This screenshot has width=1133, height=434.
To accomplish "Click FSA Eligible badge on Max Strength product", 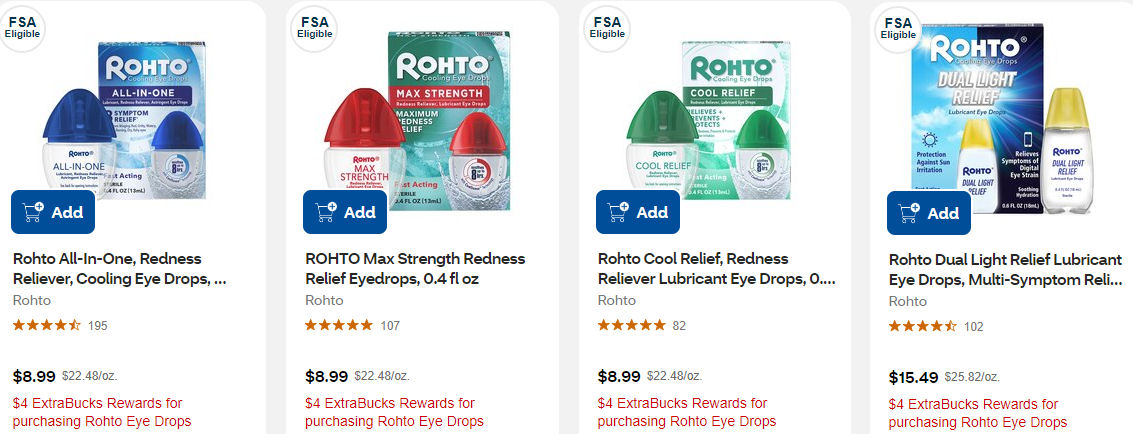I will (314, 26).
